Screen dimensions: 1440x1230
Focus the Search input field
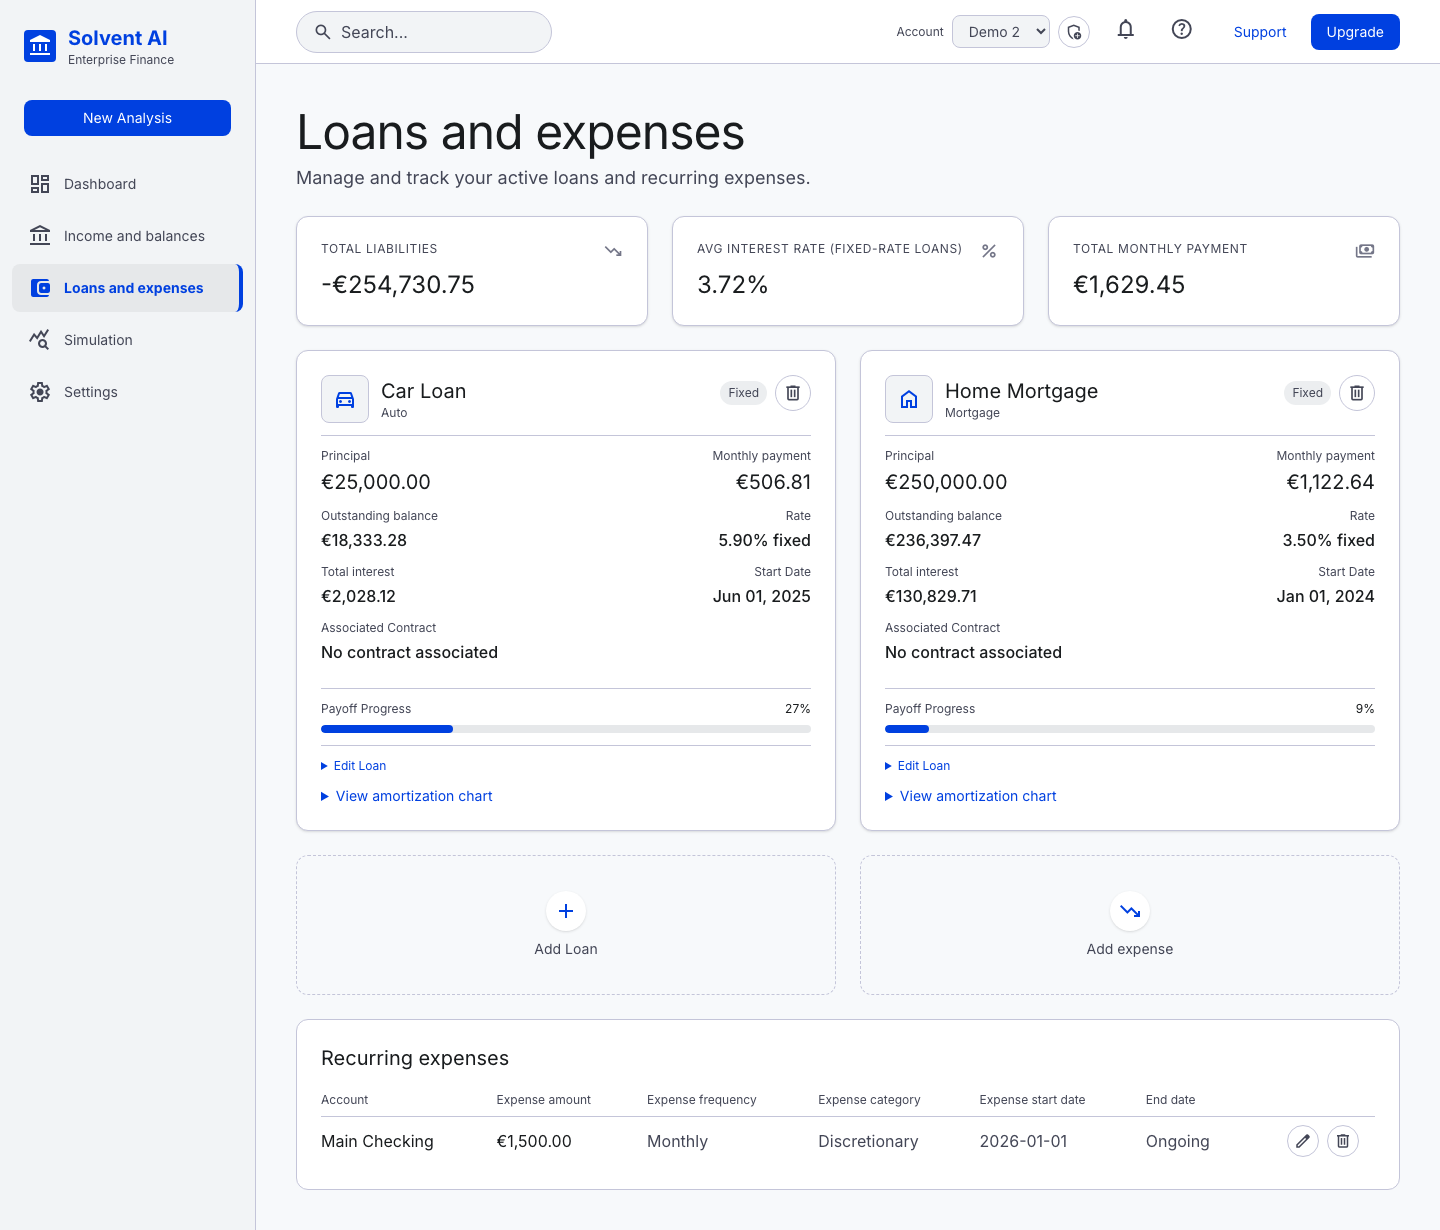[424, 32]
